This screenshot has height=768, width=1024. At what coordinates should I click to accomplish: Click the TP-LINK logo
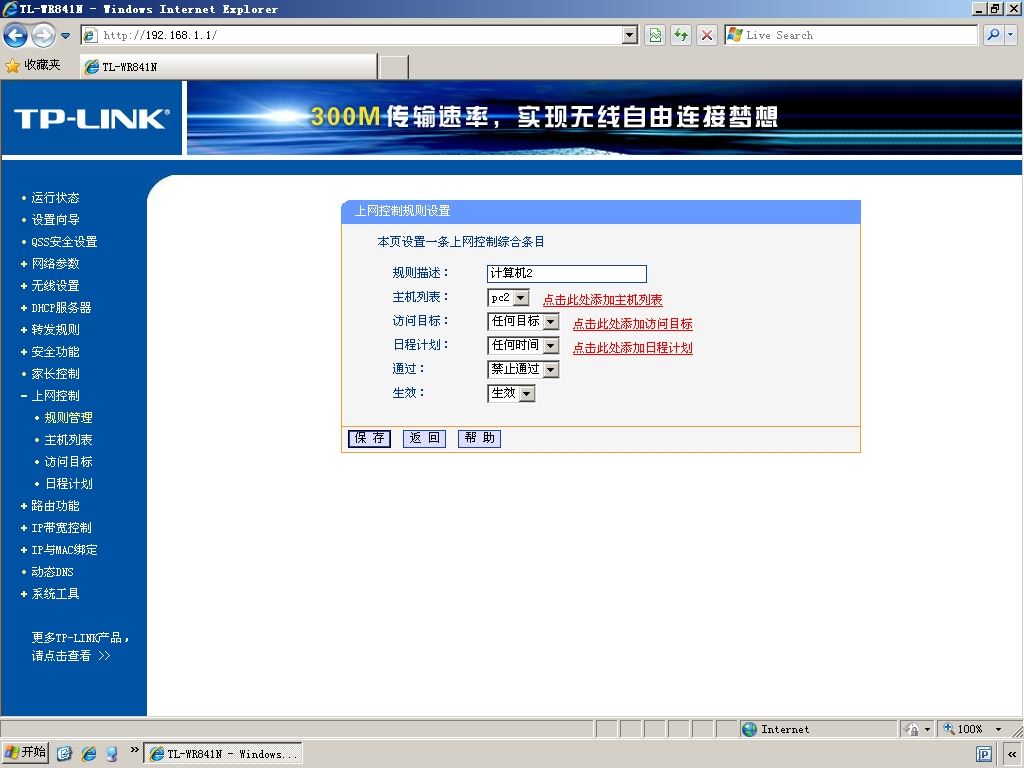point(91,118)
